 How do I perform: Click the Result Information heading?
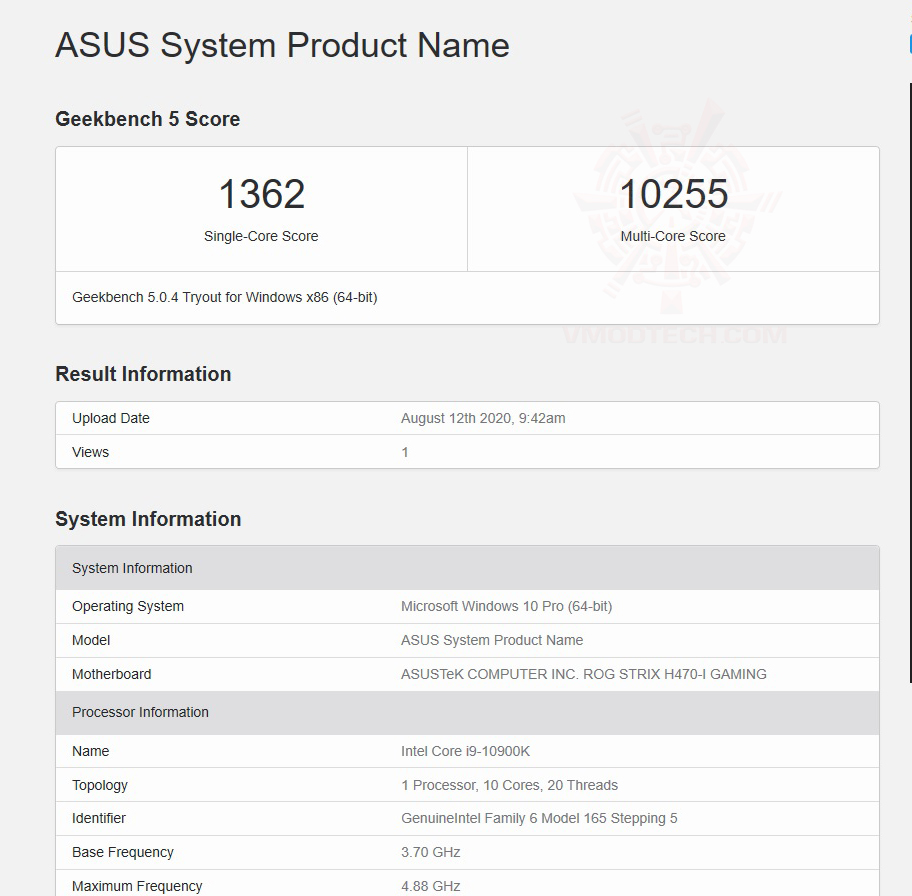[143, 374]
